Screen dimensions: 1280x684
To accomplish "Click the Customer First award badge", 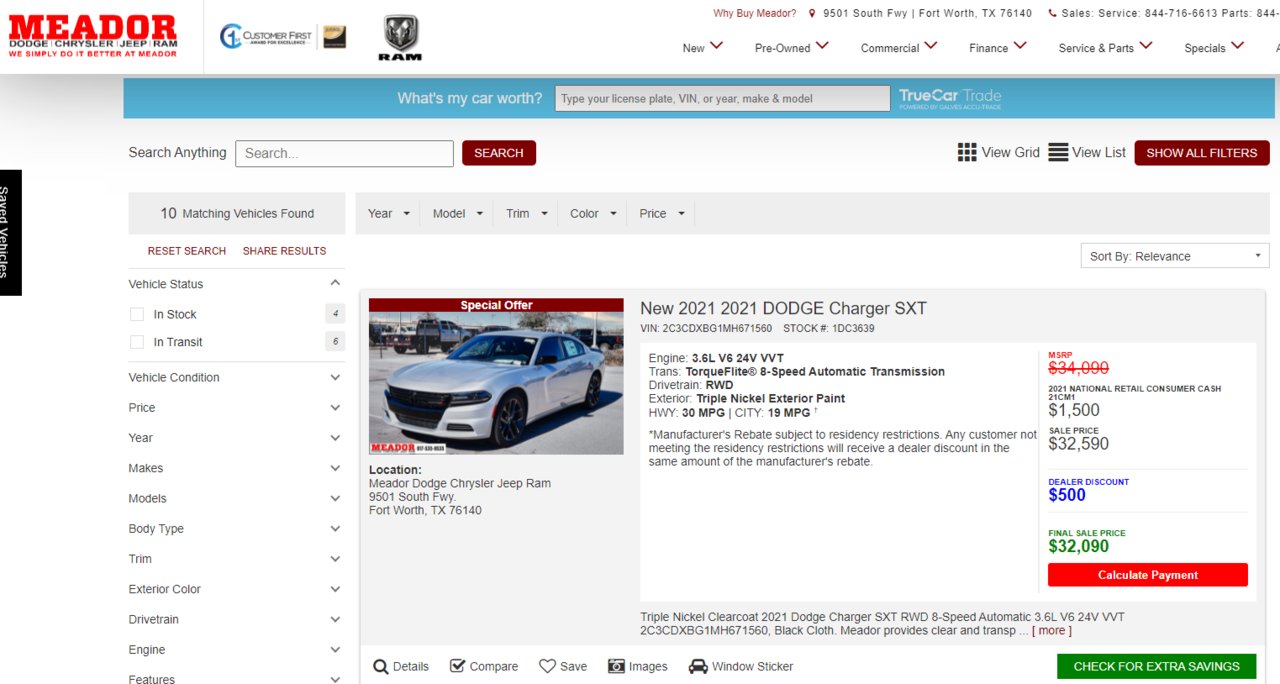I will coord(283,37).
